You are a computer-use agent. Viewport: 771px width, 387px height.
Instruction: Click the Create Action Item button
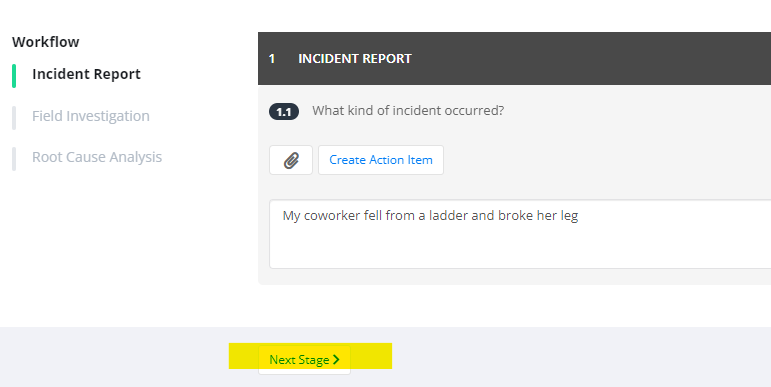(381, 160)
